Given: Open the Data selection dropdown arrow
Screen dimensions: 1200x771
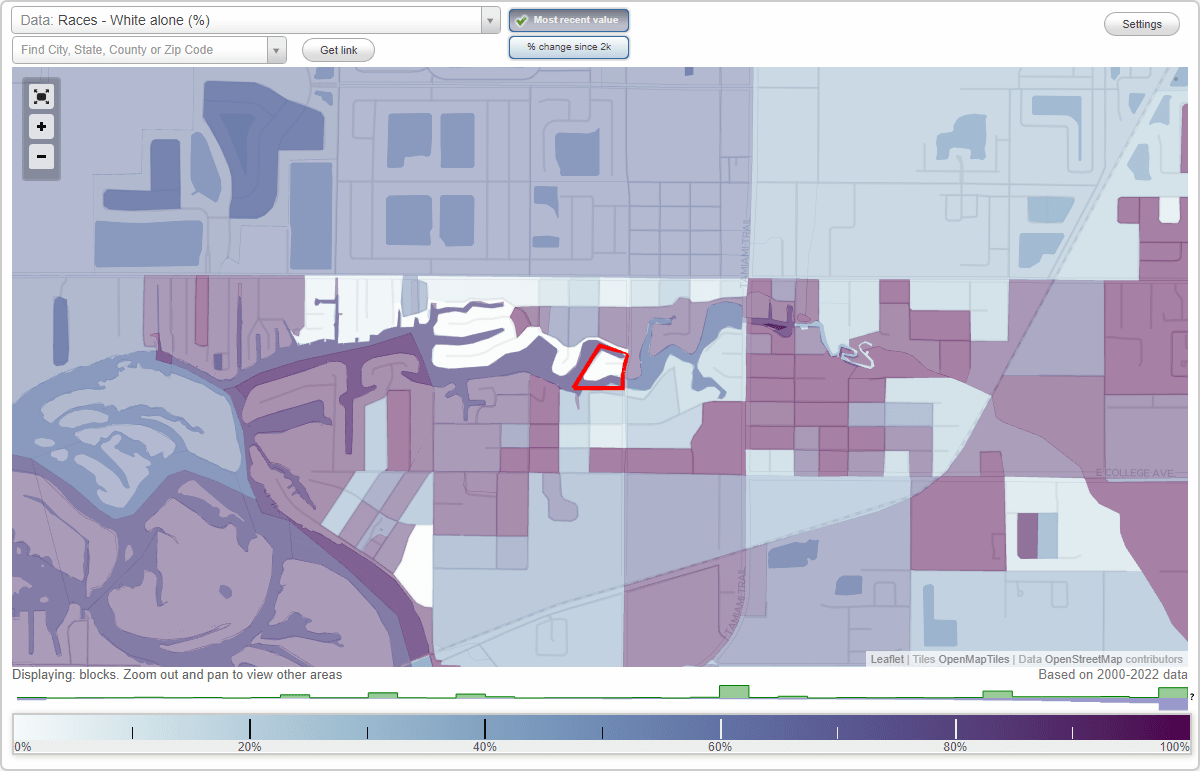Looking at the screenshot, I should coord(490,20).
